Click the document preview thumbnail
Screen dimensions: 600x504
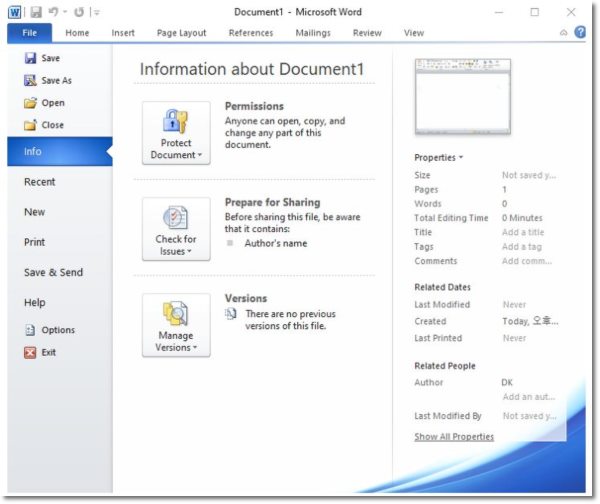[x=463, y=96]
